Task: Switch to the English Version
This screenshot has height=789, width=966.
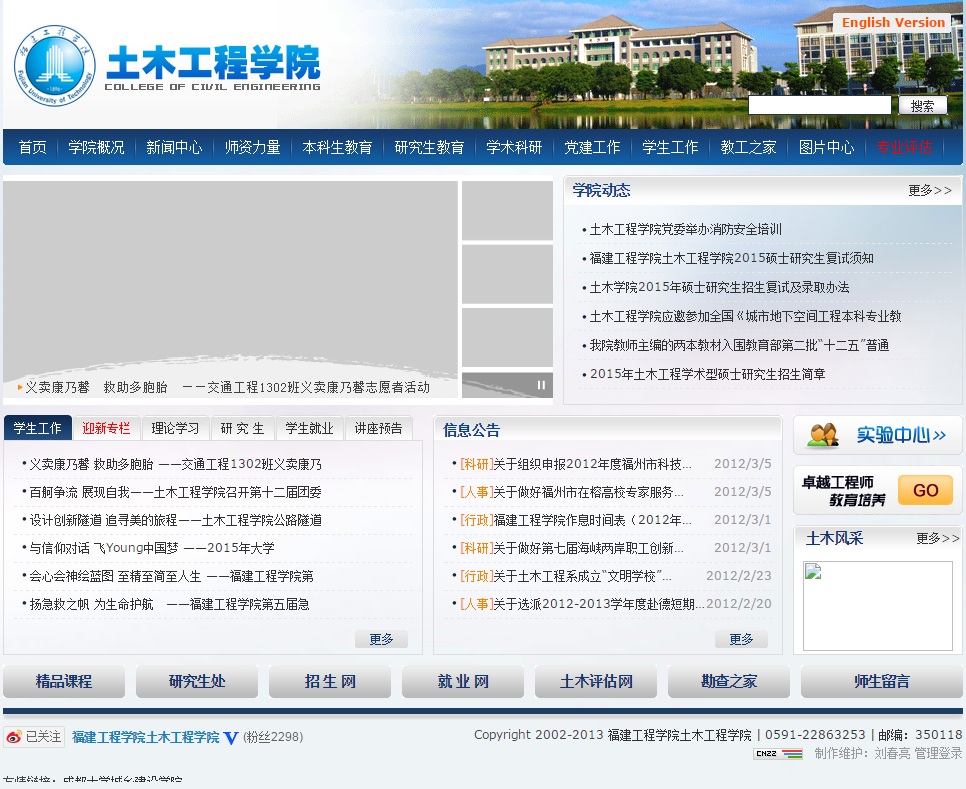Action: pyautogui.click(x=892, y=22)
